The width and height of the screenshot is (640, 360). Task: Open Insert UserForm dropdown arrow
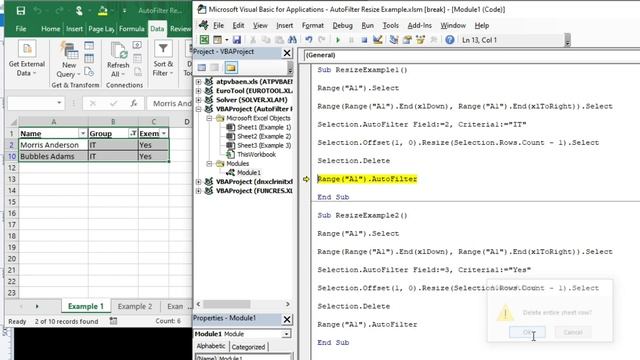pyautogui.click(x=227, y=40)
